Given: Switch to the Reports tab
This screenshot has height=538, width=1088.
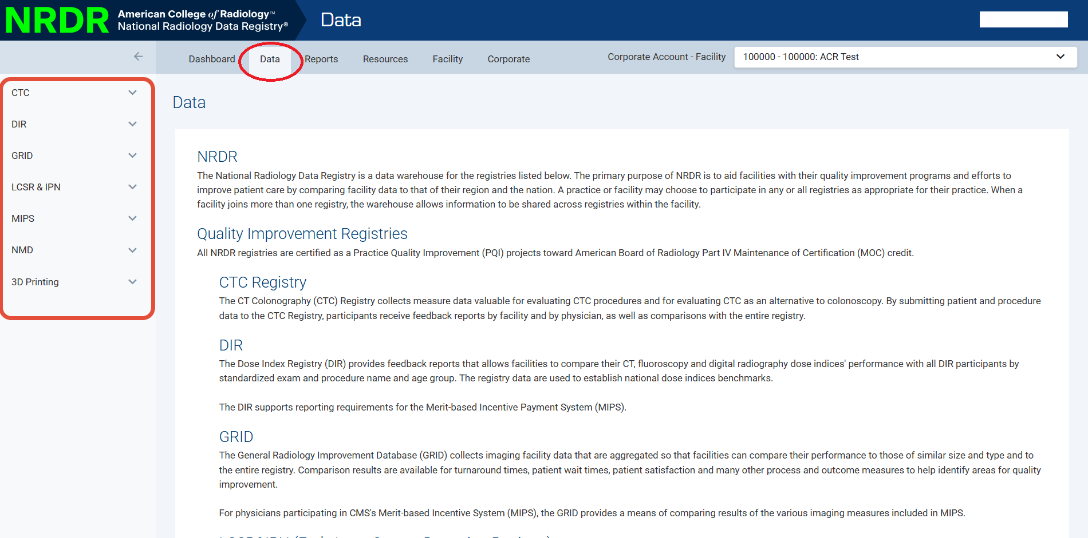Looking at the screenshot, I should tap(321, 59).
